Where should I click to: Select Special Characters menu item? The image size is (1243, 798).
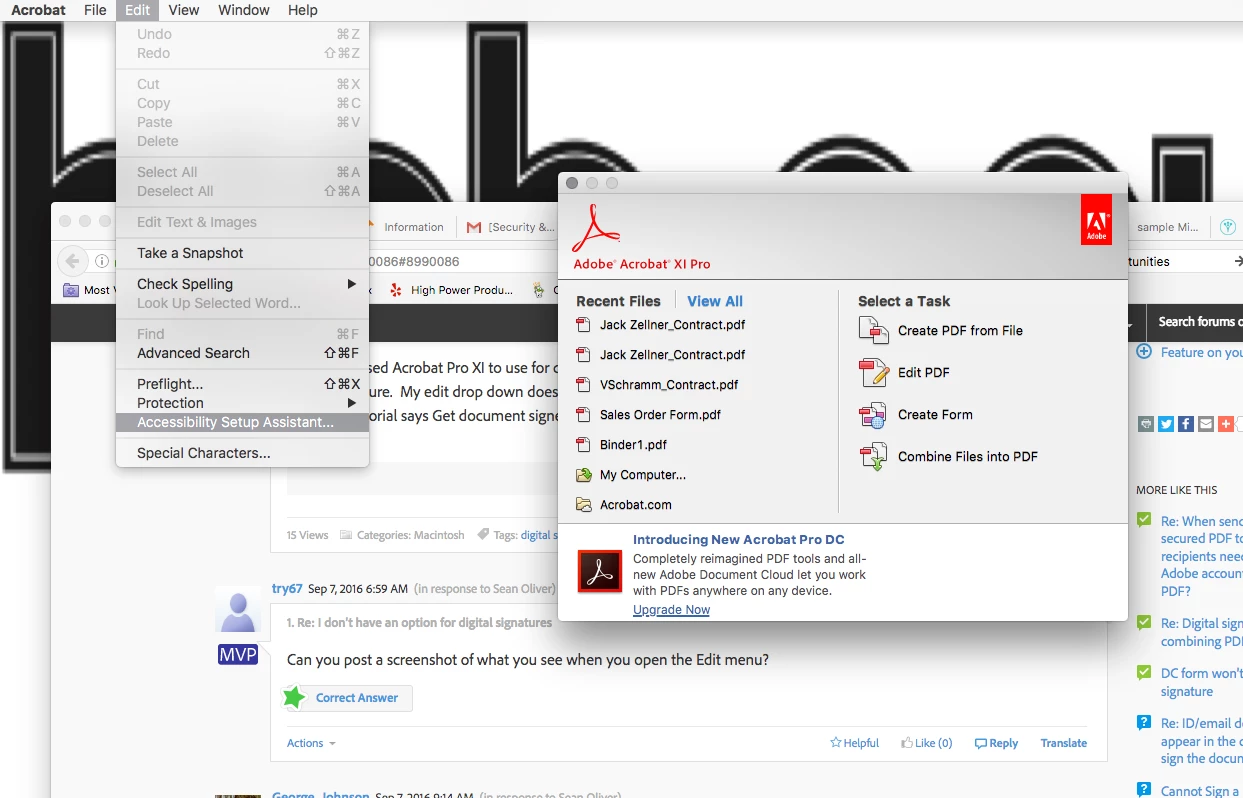click(x=242, y=453)
